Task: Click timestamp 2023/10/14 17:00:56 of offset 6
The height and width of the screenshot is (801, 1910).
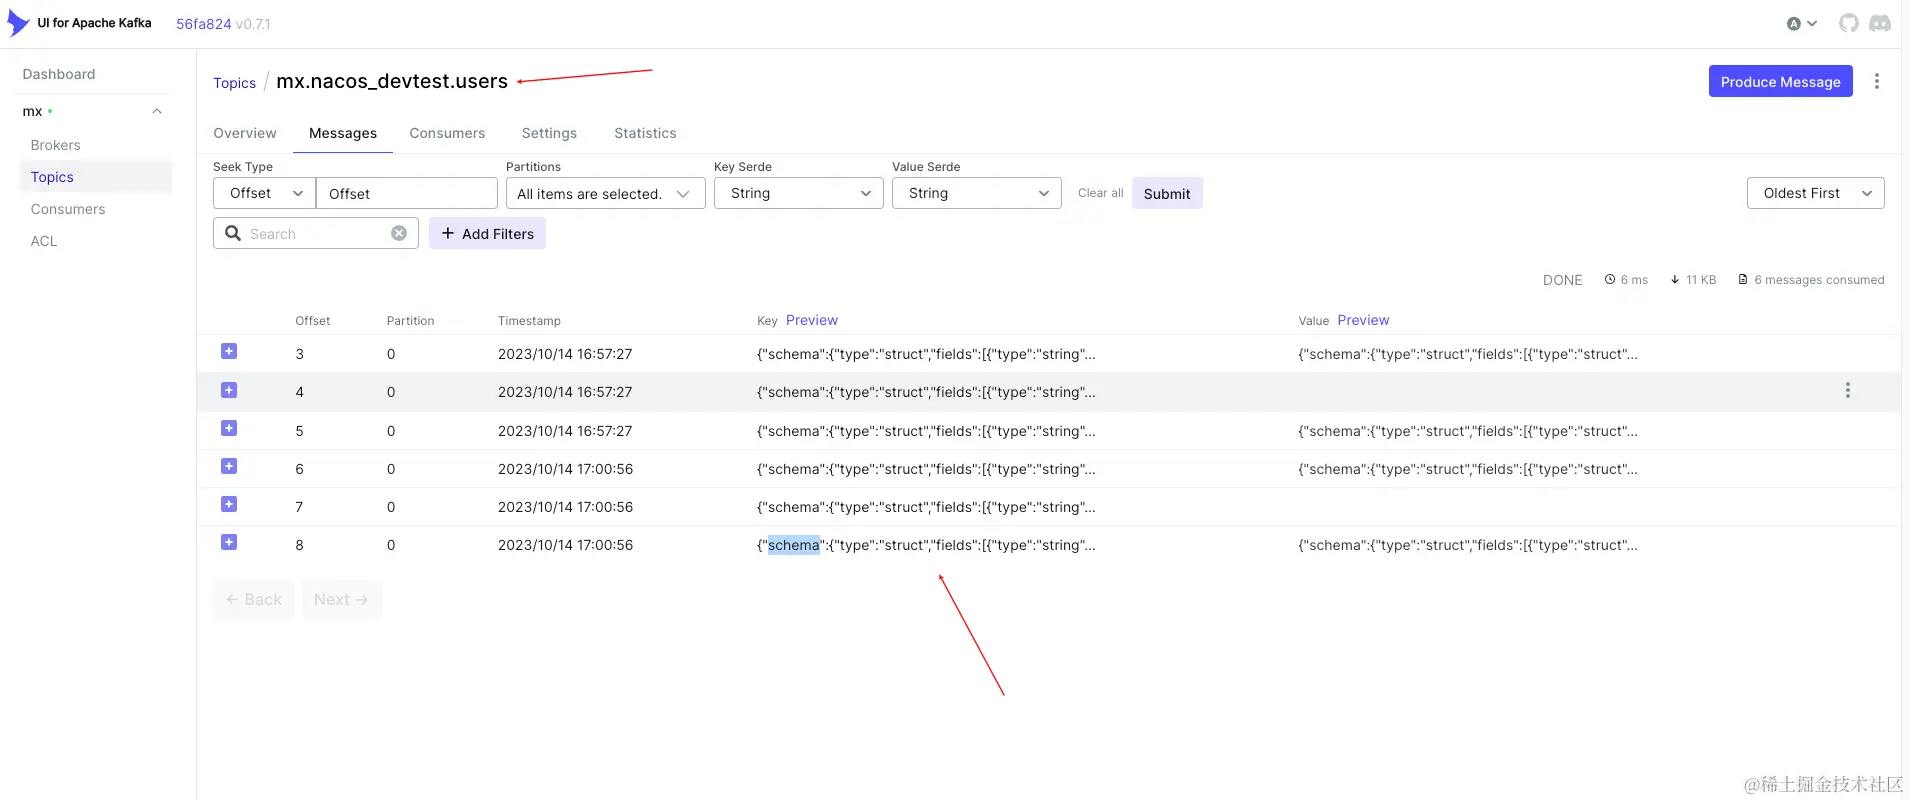Action: pos(565,469)
